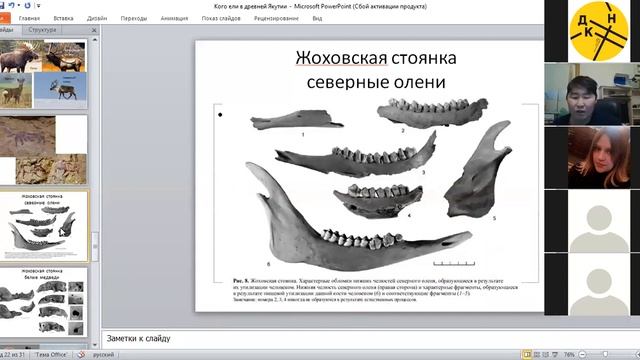Click the ДНК yellow logo participant tile
Screen dimensions: 640x360
(x=599, y=31)
